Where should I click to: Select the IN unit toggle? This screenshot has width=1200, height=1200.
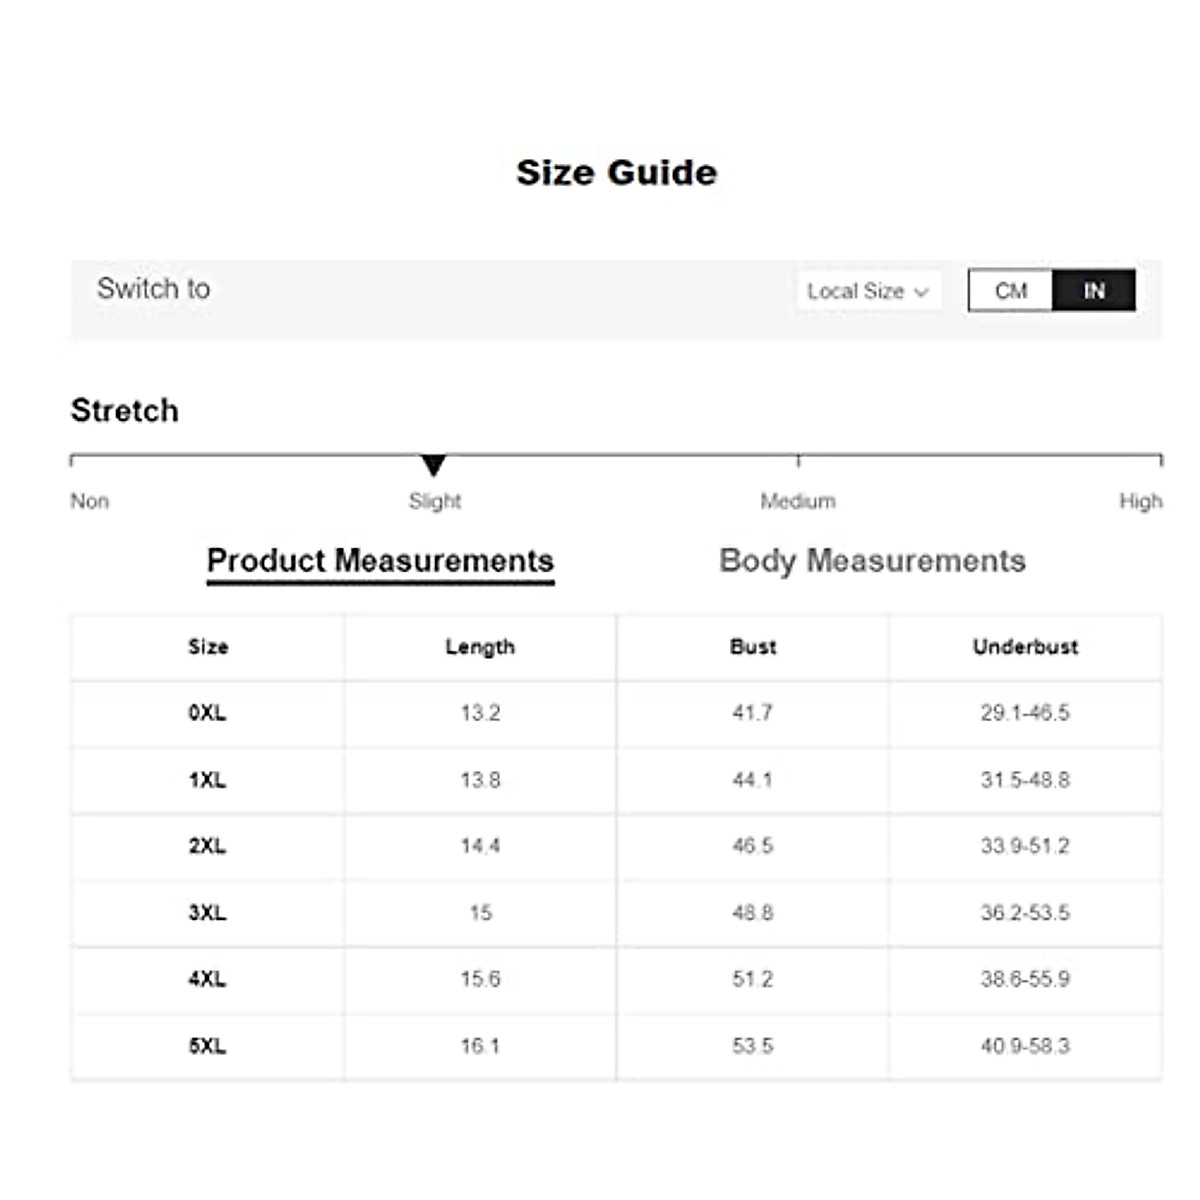tap(1094, 291)
